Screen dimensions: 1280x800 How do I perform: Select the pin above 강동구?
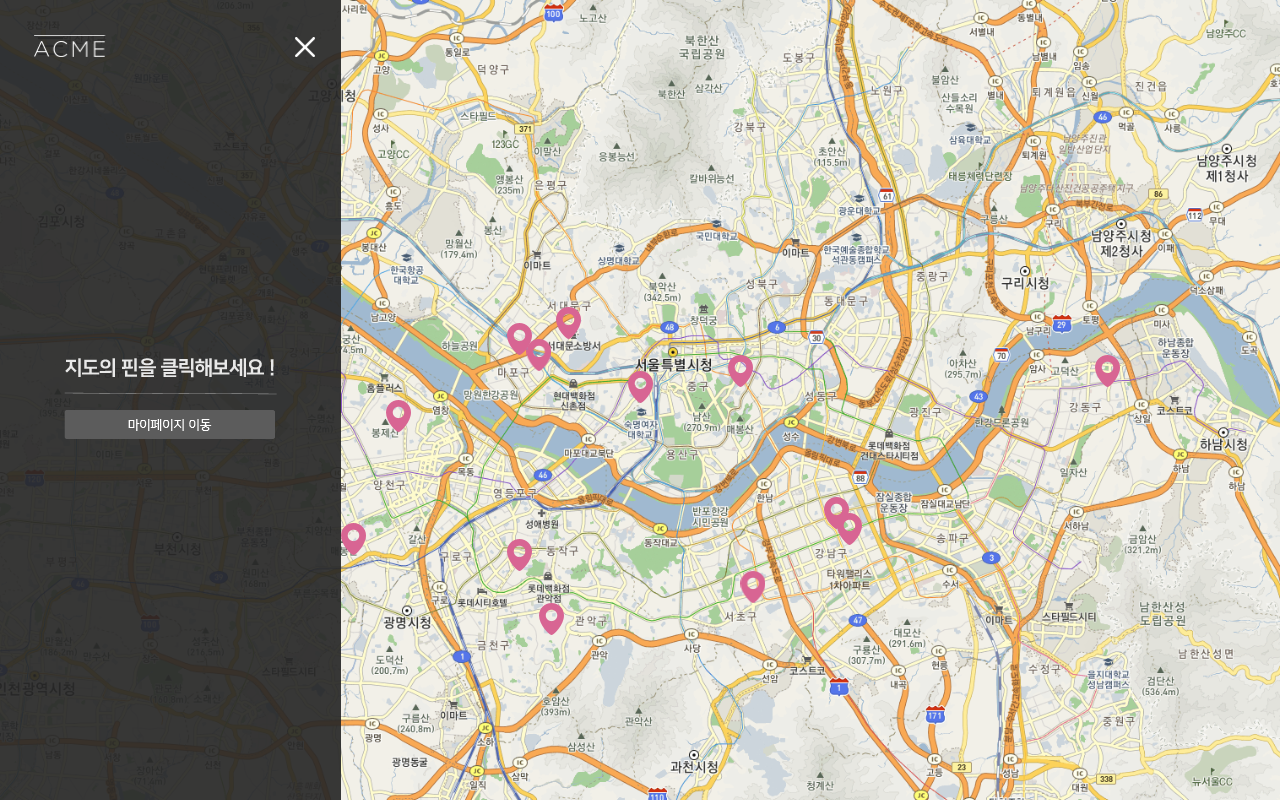coord(1107,371)
